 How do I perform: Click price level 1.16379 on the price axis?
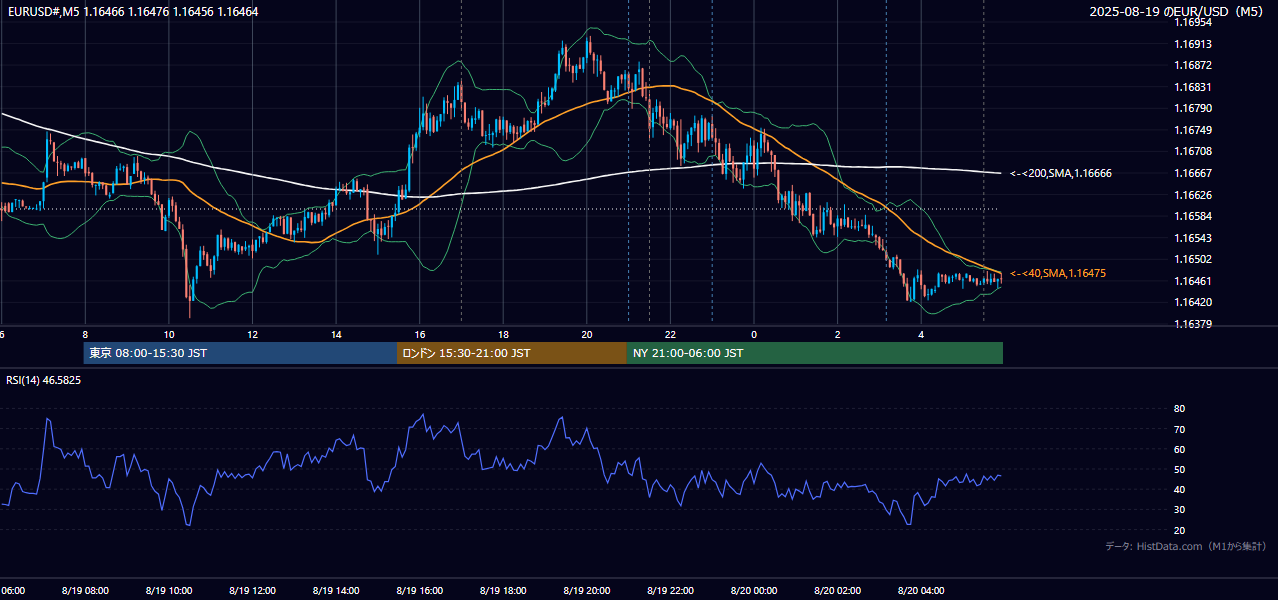coord(1192,324)
